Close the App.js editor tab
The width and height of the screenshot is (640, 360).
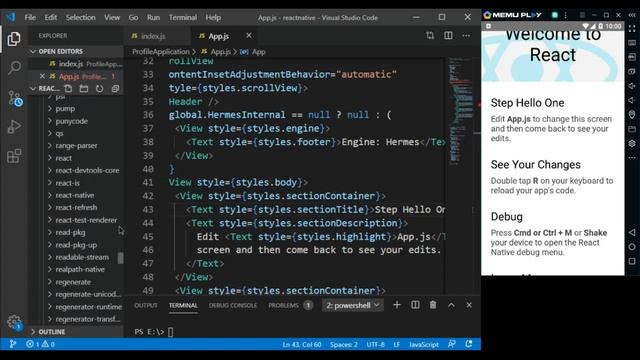click(249, 36)
